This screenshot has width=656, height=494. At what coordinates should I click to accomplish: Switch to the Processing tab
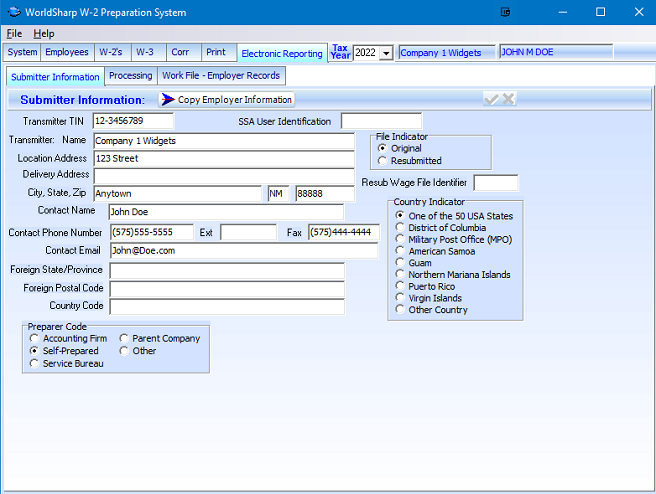(x=130, y=76)
